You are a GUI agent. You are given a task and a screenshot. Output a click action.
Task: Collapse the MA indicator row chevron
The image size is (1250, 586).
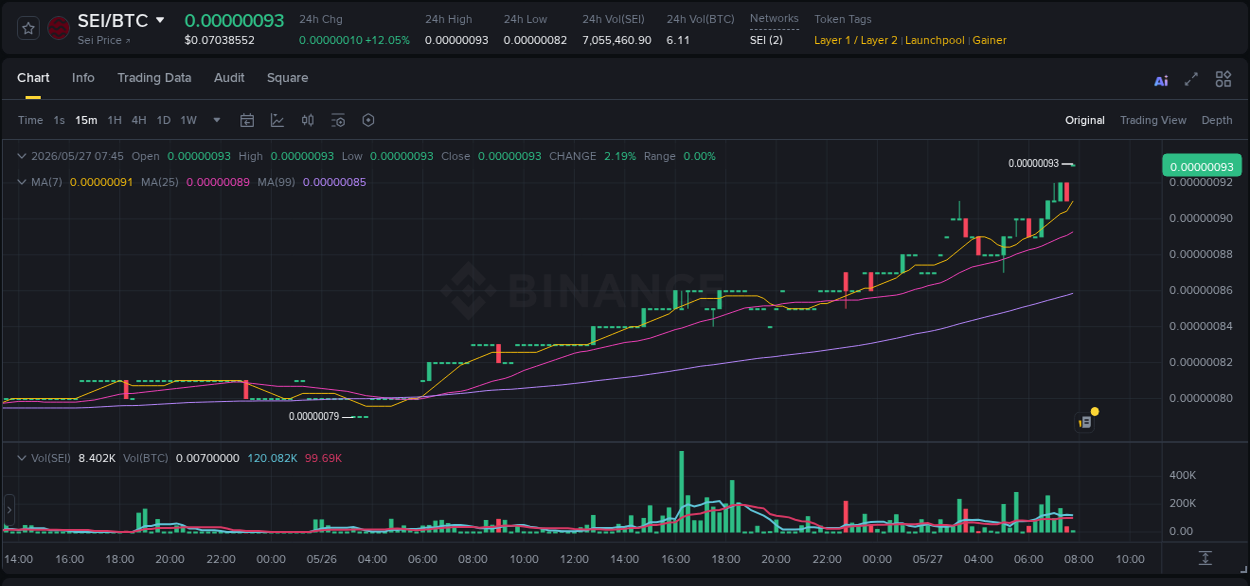pos(21,182)
